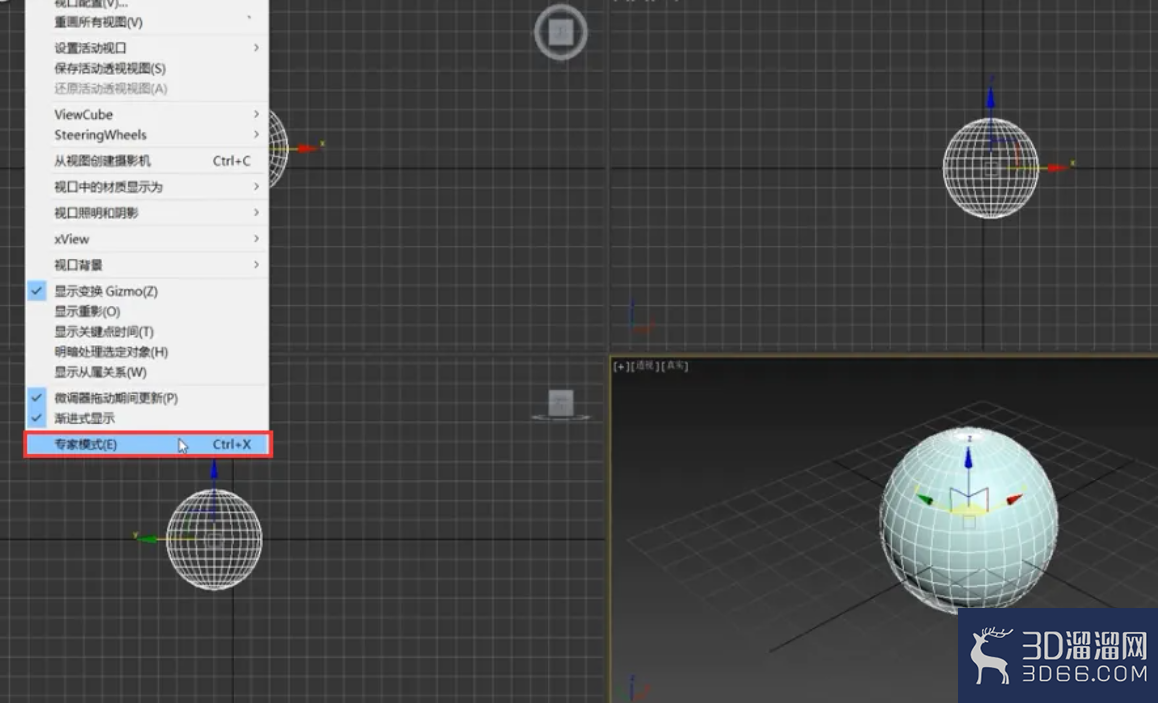Click the 3D溜溜网 watermark logo
The width and height of the screenshot is (1158, 703).
pyautogui.click(x=1058, y=656)
